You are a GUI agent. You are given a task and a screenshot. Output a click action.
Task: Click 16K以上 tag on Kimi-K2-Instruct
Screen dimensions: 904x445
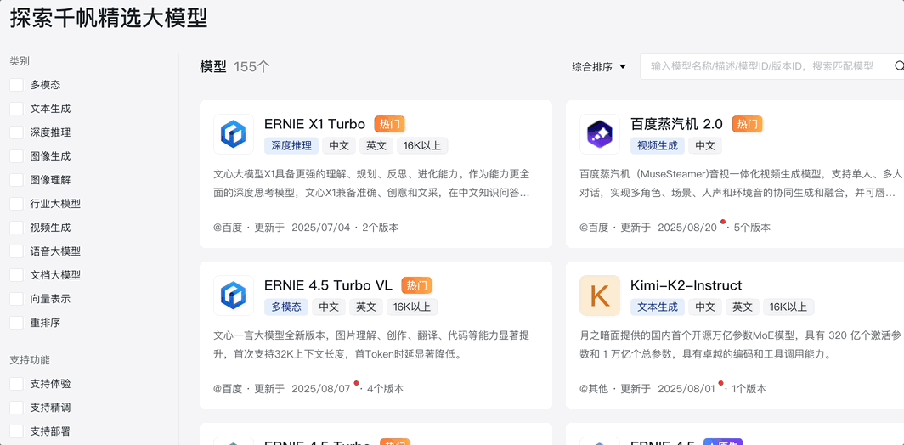[789, 307]
